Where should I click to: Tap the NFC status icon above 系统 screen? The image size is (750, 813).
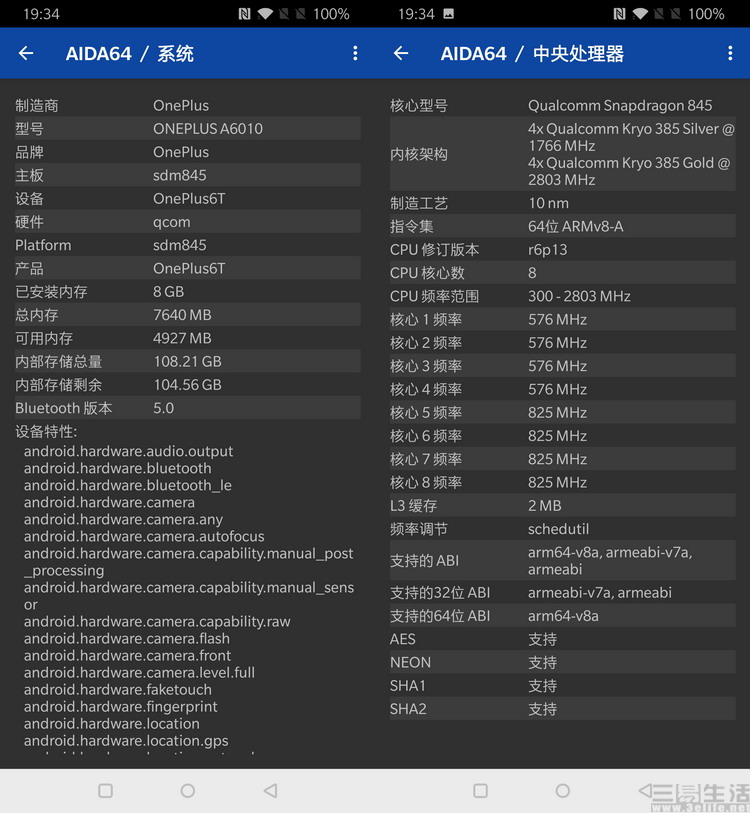[x=244, y=14]
